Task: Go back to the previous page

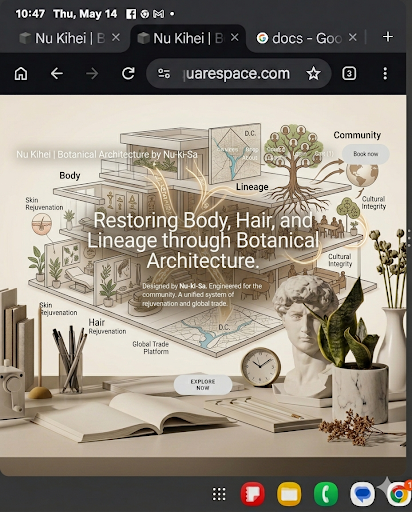Action: (57, 73)
